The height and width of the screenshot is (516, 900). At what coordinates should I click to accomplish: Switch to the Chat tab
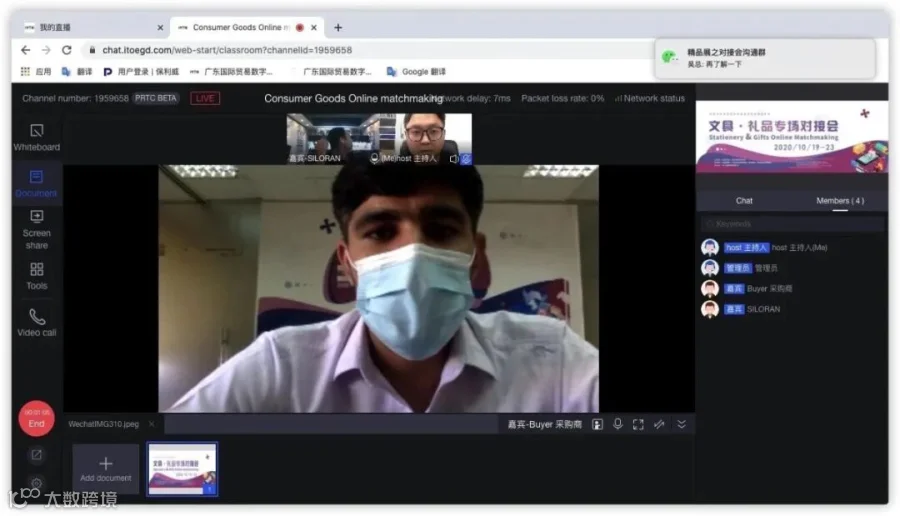744,200
